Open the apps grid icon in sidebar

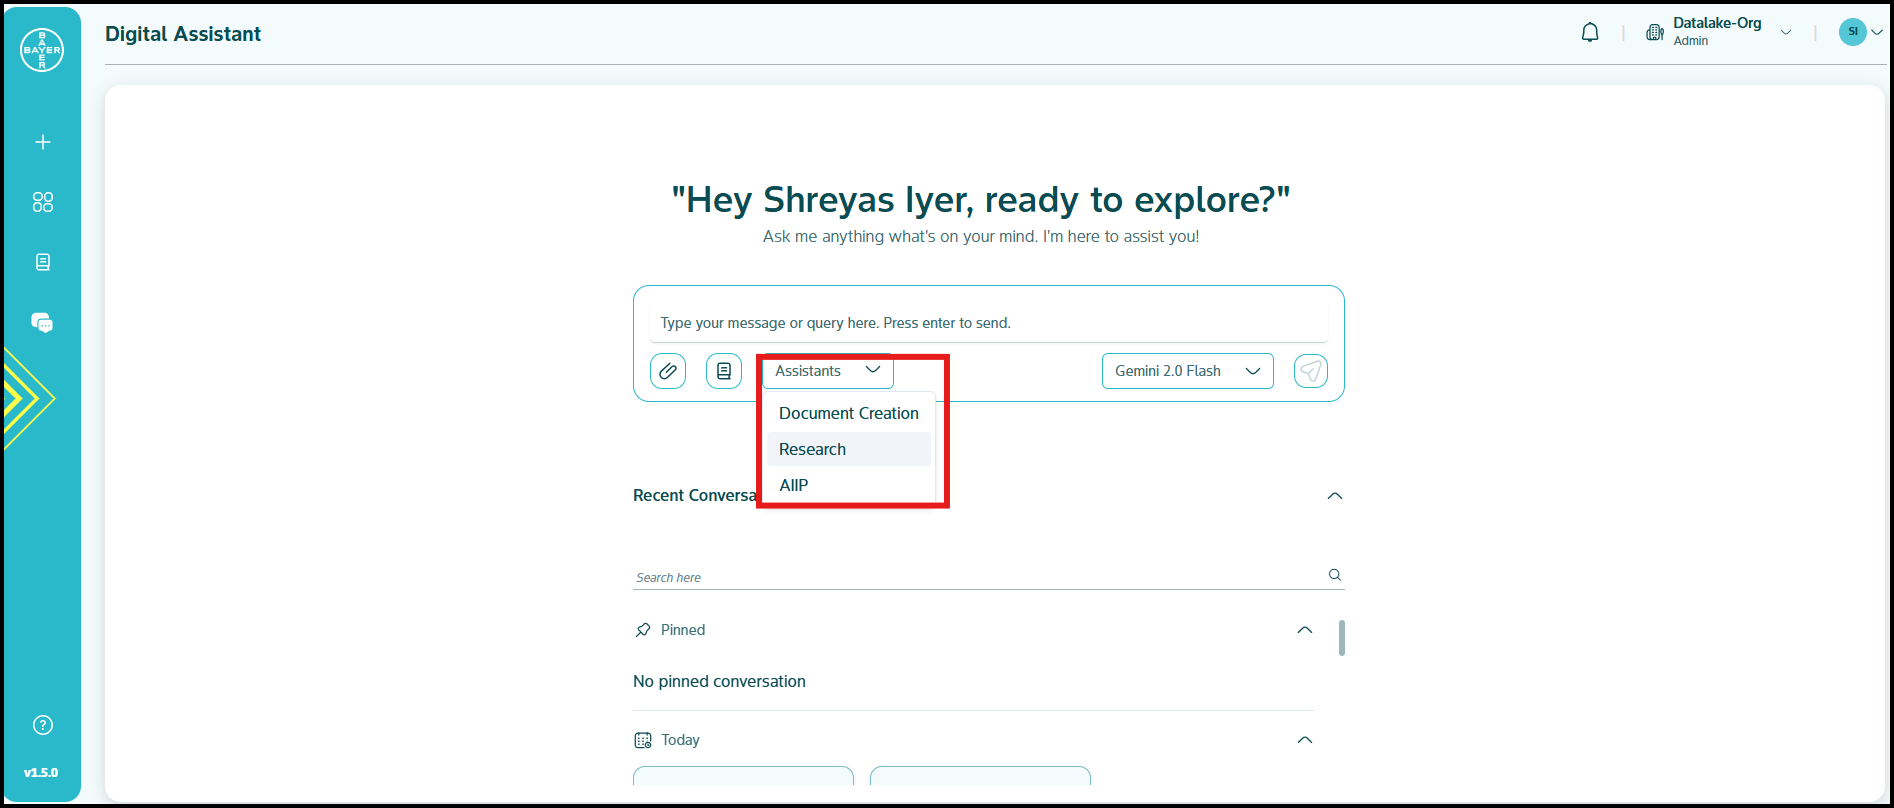(43, 202)
